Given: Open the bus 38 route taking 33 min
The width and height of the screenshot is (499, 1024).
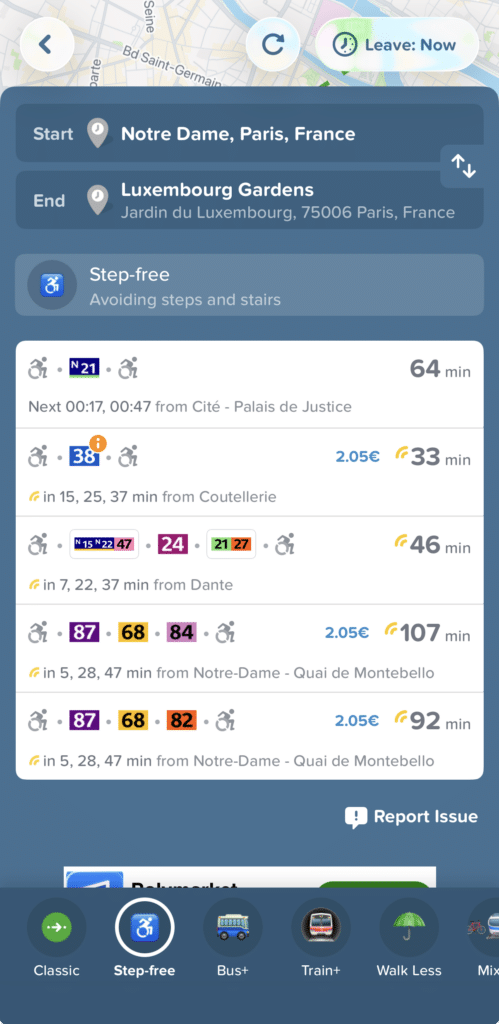Looking at the screenshot, I should (250, 473).
